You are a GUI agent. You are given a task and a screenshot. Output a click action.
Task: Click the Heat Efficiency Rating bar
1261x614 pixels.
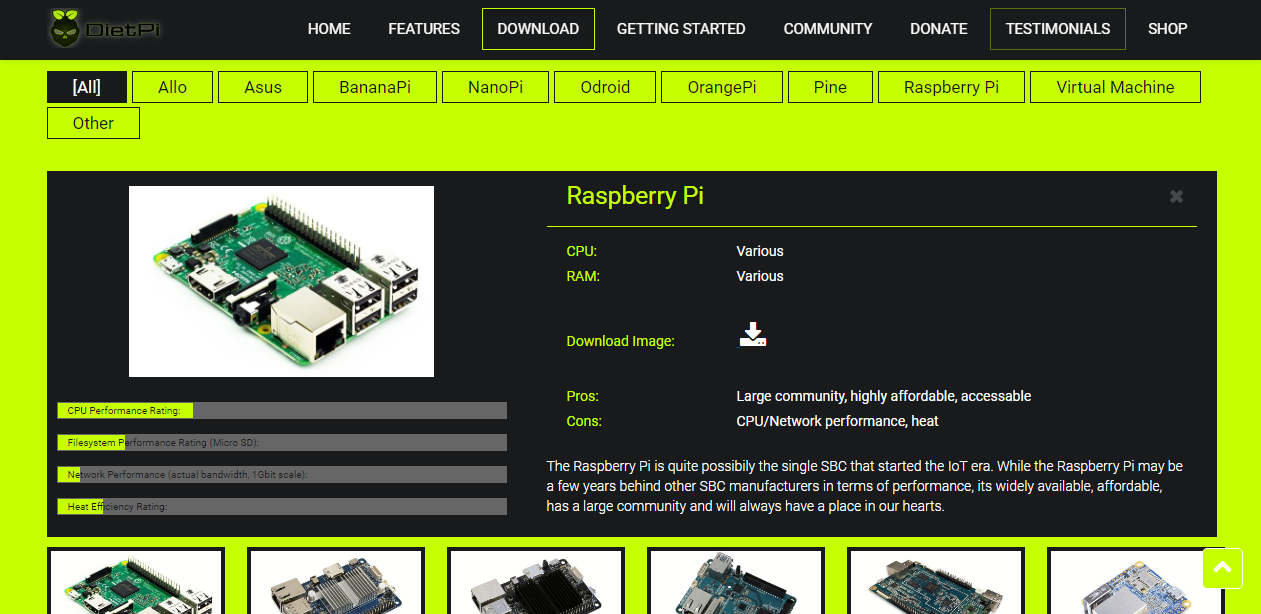(282, 506)
